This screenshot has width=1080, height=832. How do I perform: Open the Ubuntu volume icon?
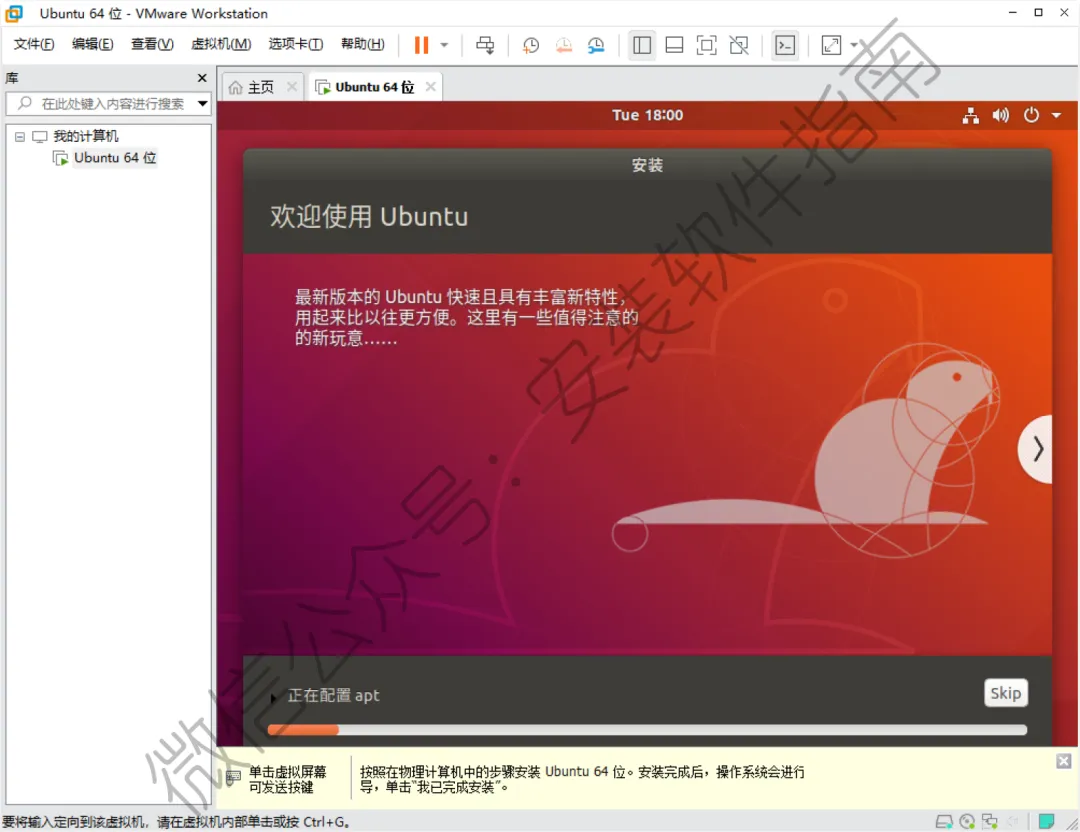(x=1001, y=115)
